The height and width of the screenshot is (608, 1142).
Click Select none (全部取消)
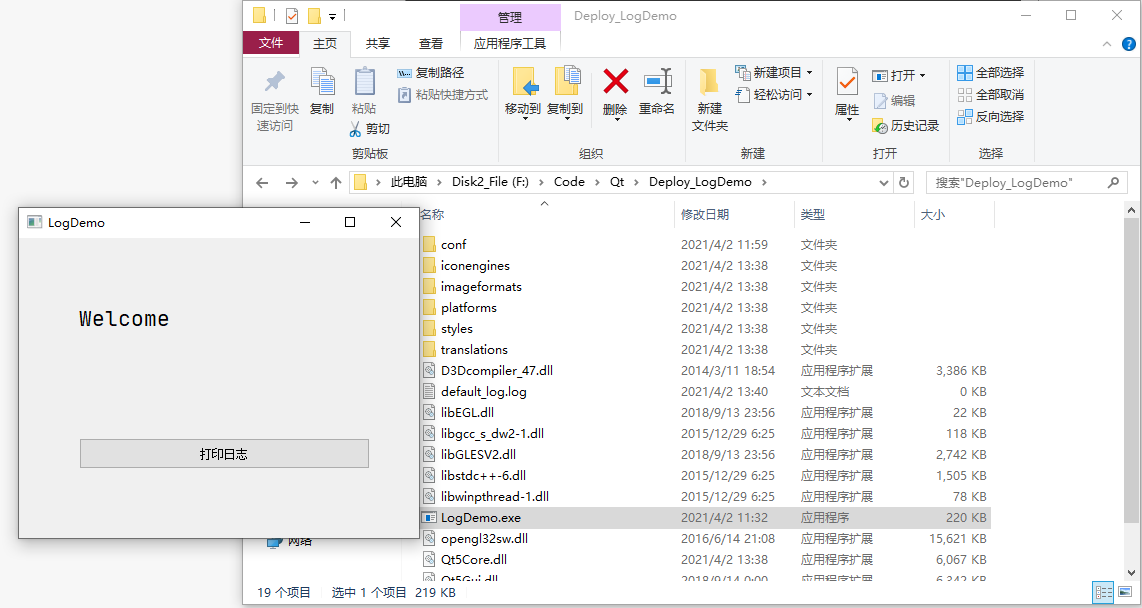991,95
